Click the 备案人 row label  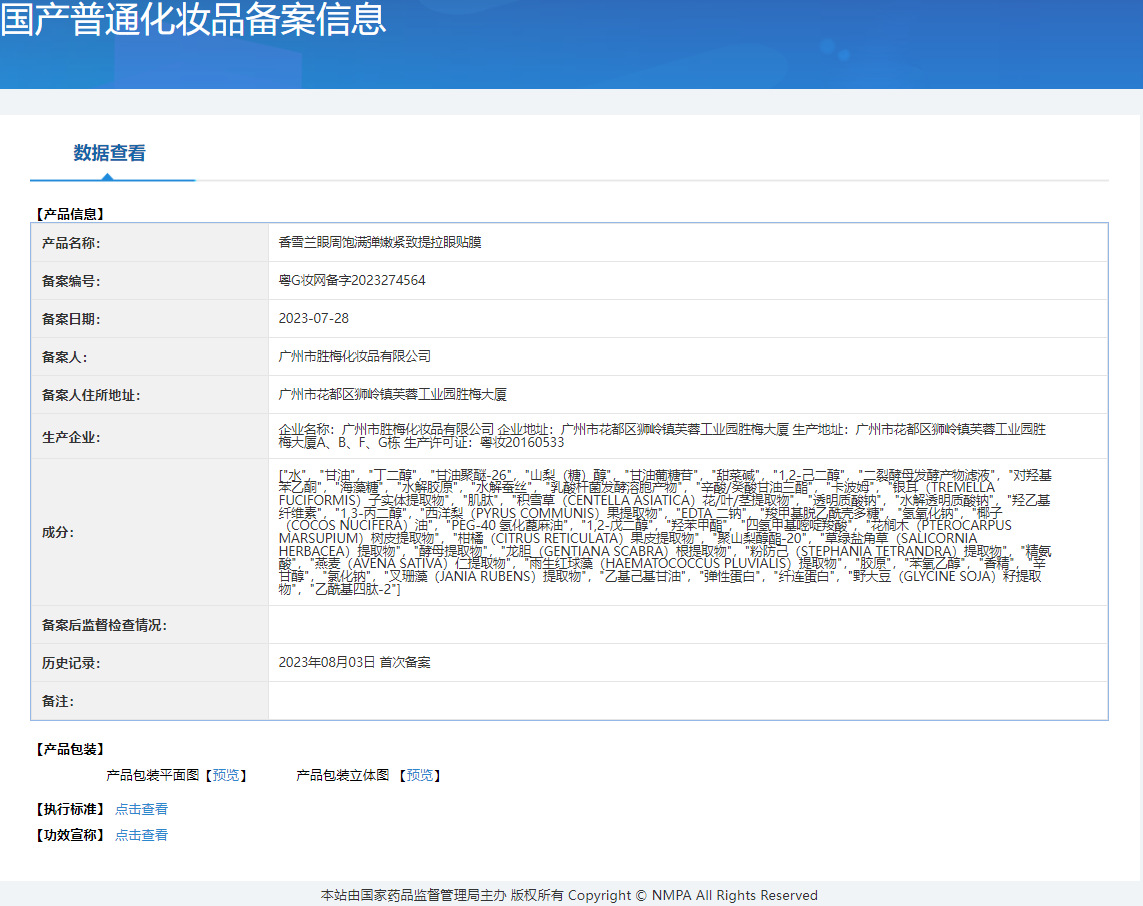64,357
